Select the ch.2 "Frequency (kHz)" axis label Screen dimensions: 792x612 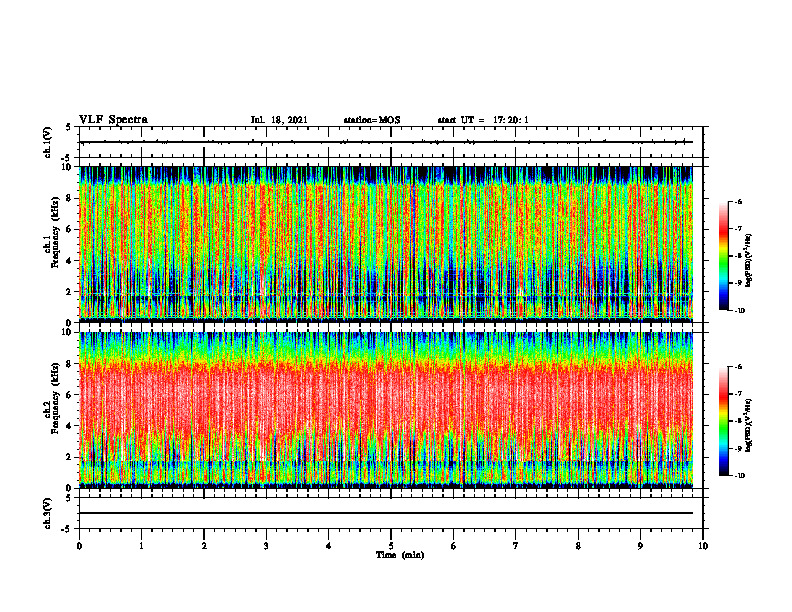[55, 399]
